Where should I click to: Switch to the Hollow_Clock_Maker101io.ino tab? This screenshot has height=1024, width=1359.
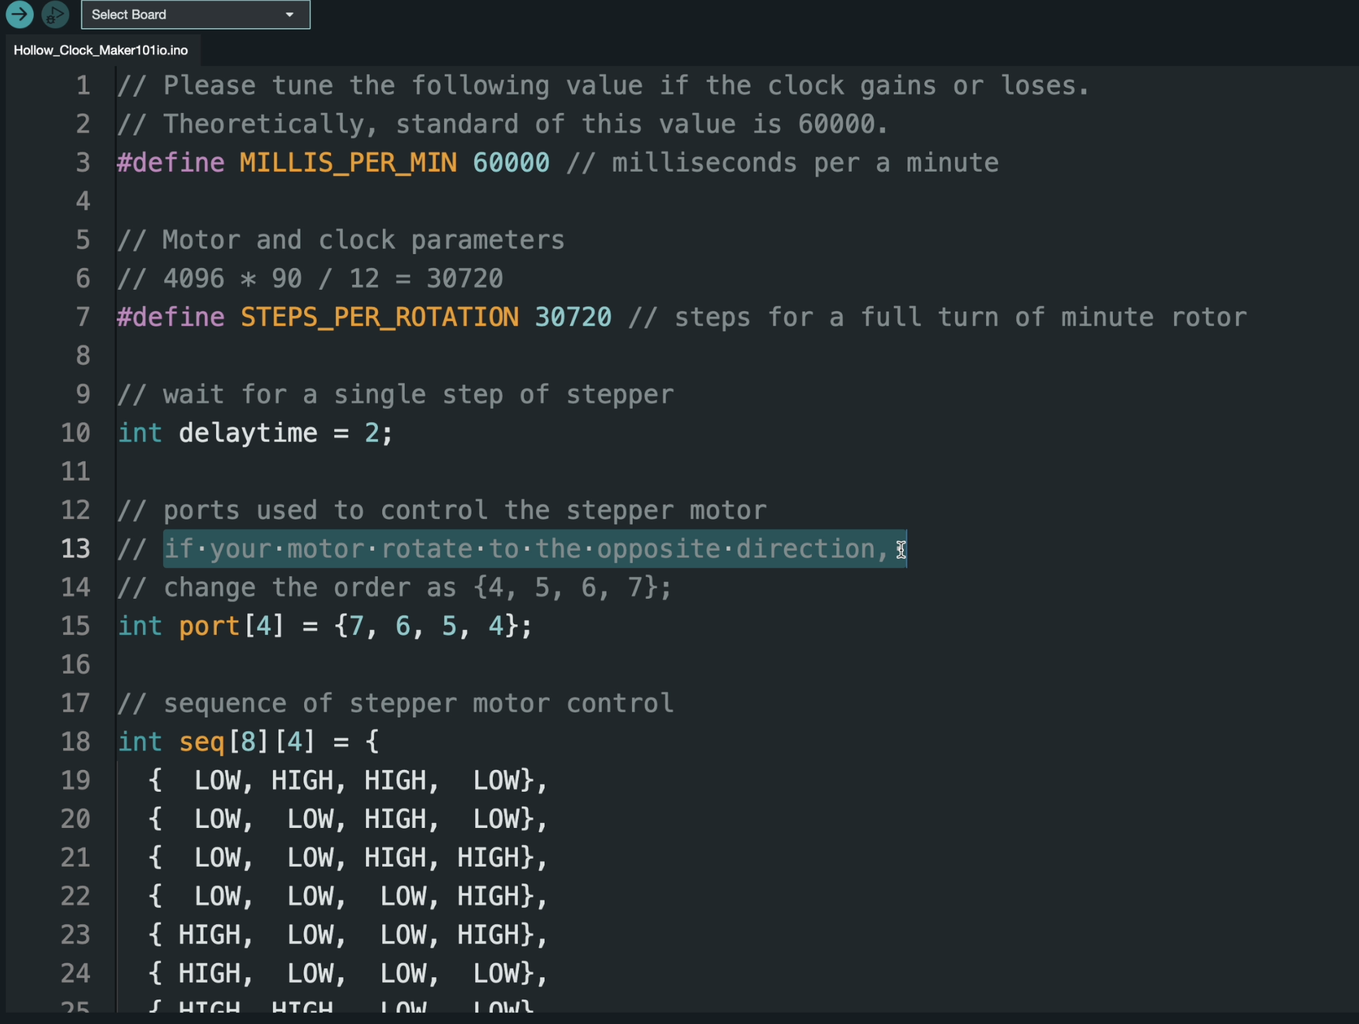tap(100, 50)
